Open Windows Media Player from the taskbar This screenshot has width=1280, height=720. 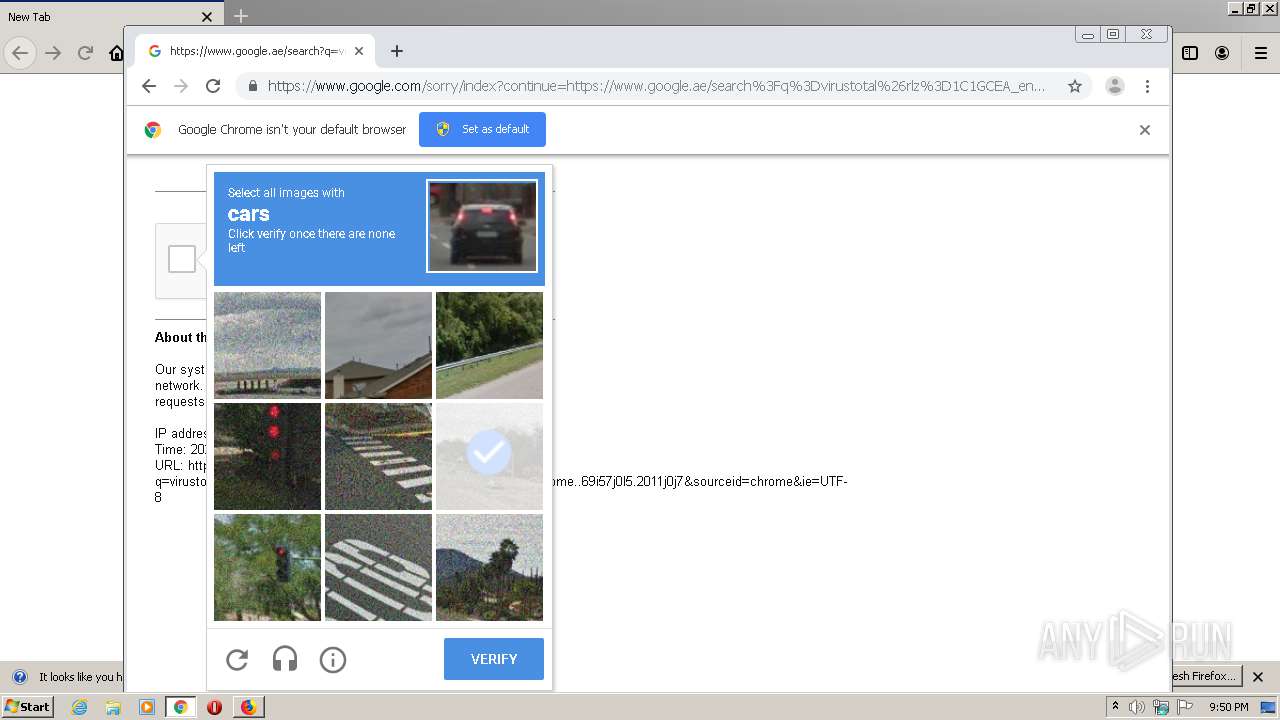[147, 707]
